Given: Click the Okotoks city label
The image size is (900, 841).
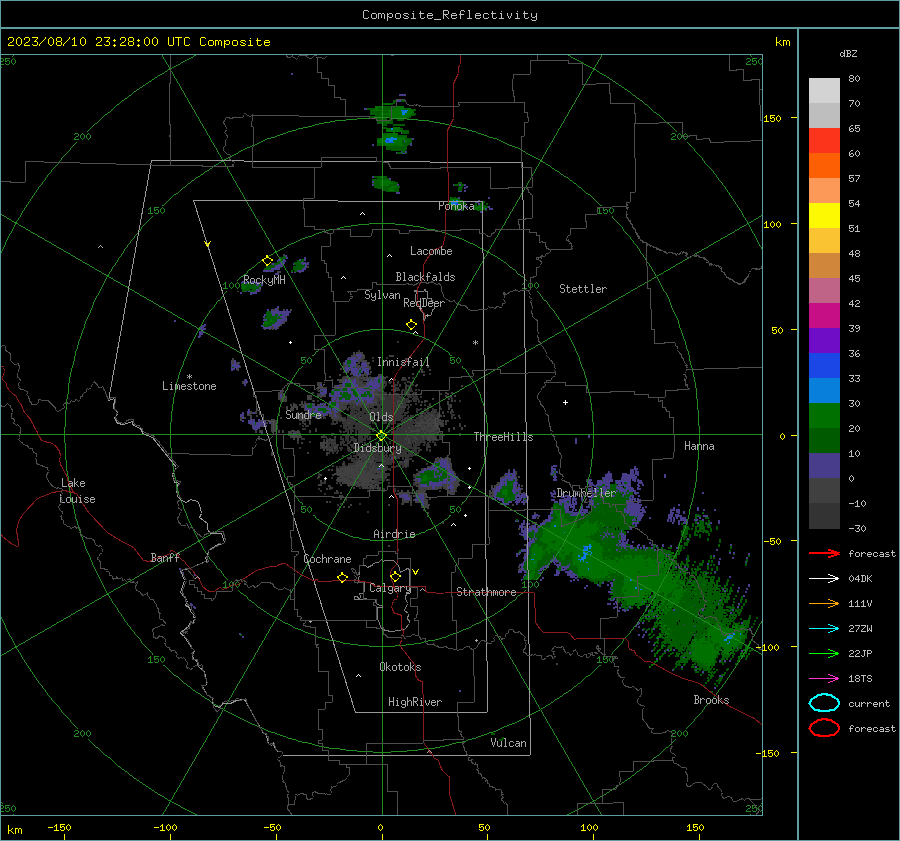Looking at the screenshot, I should tap(400, 667).
